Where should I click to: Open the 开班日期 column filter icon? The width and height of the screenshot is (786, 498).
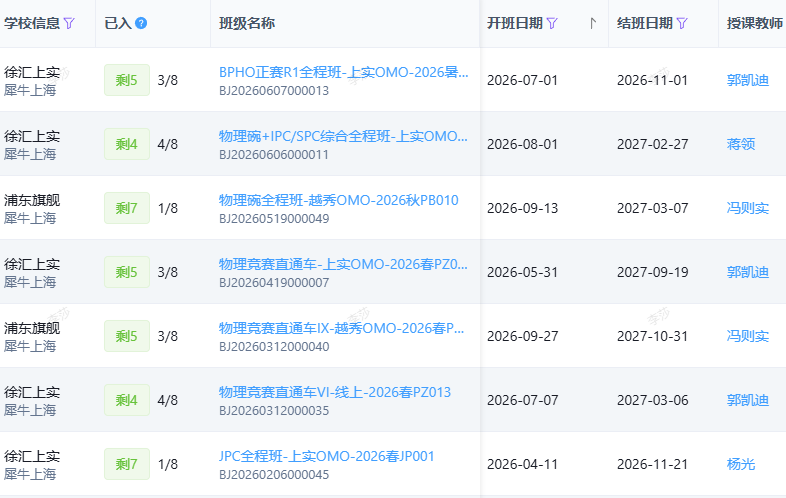552,23
